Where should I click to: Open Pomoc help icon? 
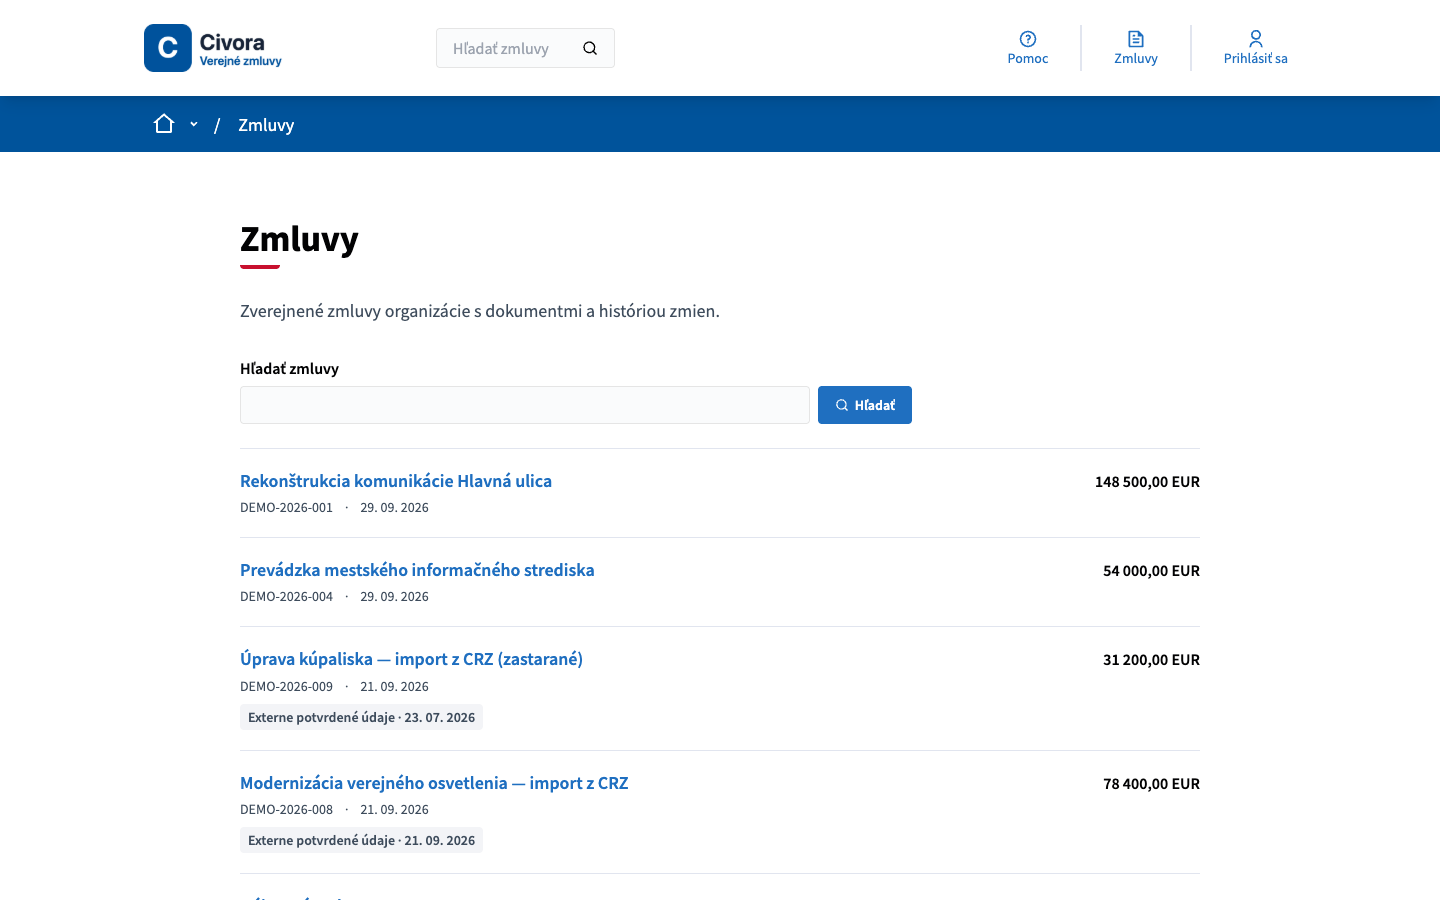tap(1028, 39)
